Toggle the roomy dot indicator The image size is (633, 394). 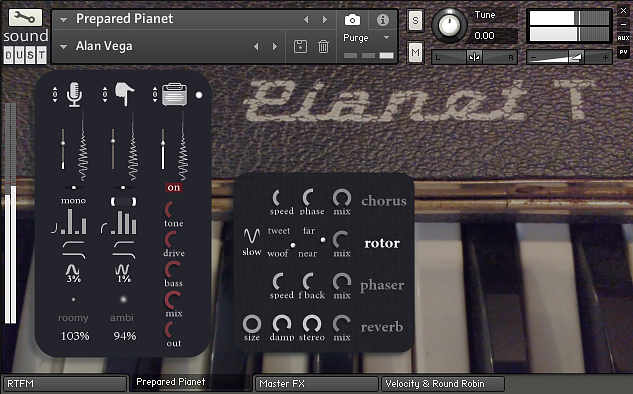tap(73, 300)
